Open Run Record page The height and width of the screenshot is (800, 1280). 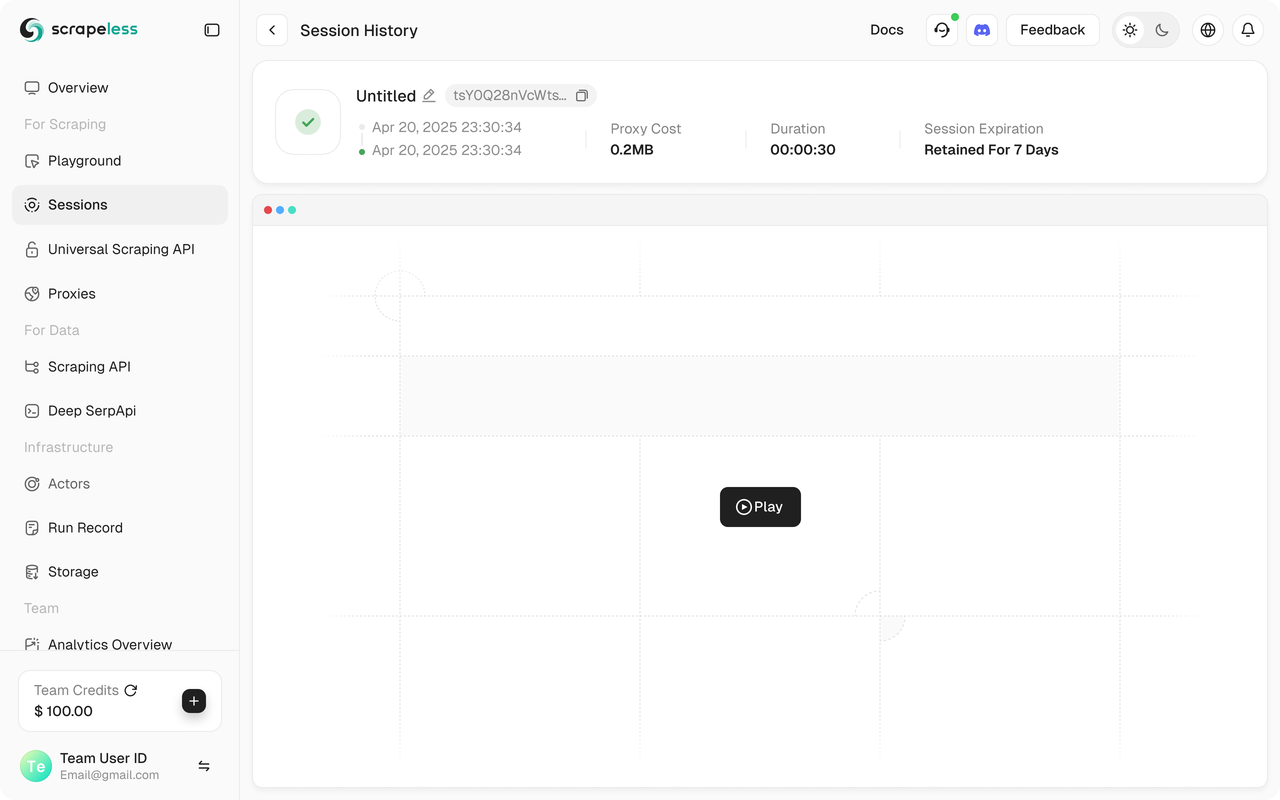pos(120,528)
